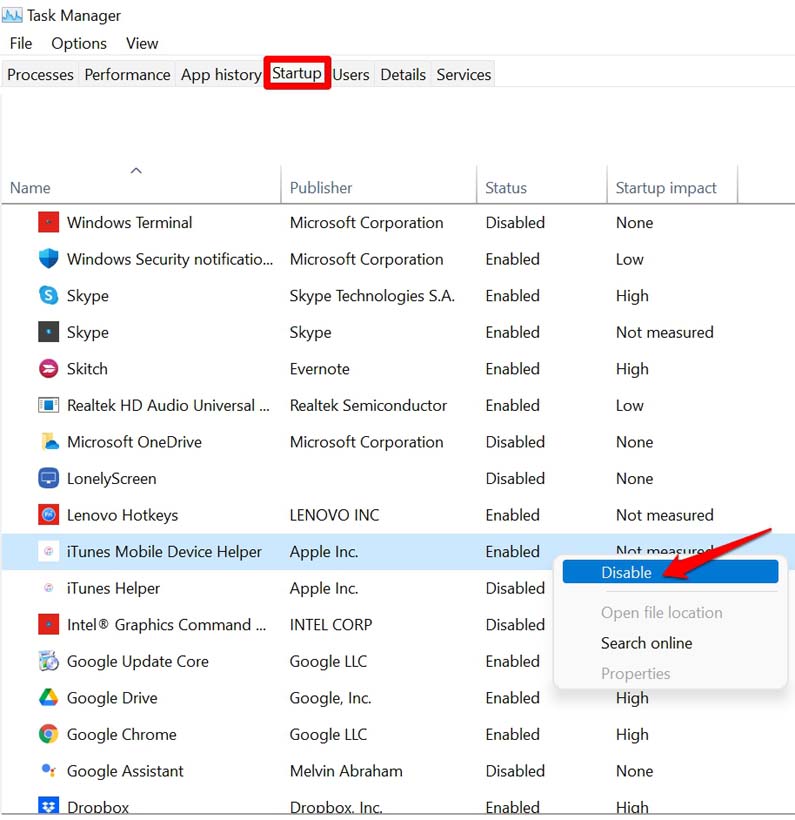Choose Disable in the context menu
Screen dimensions: 795x820
point(626,573)
